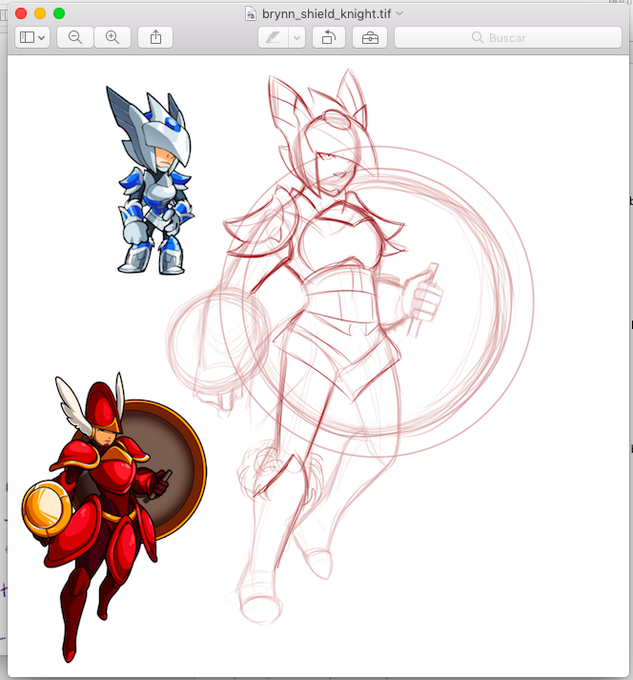Image resolution: width=633 pixels, height=680 pixels.
Task: Click the document proxy icon in title
Action: pyautogui.click(x=251, y=14)
